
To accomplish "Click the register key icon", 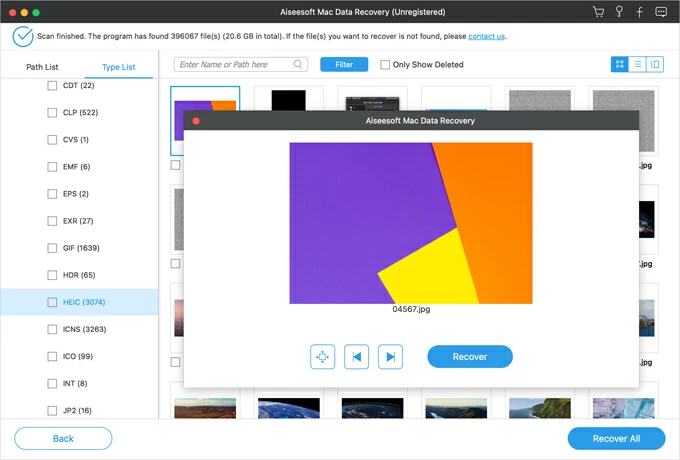I will click(619, 12).
